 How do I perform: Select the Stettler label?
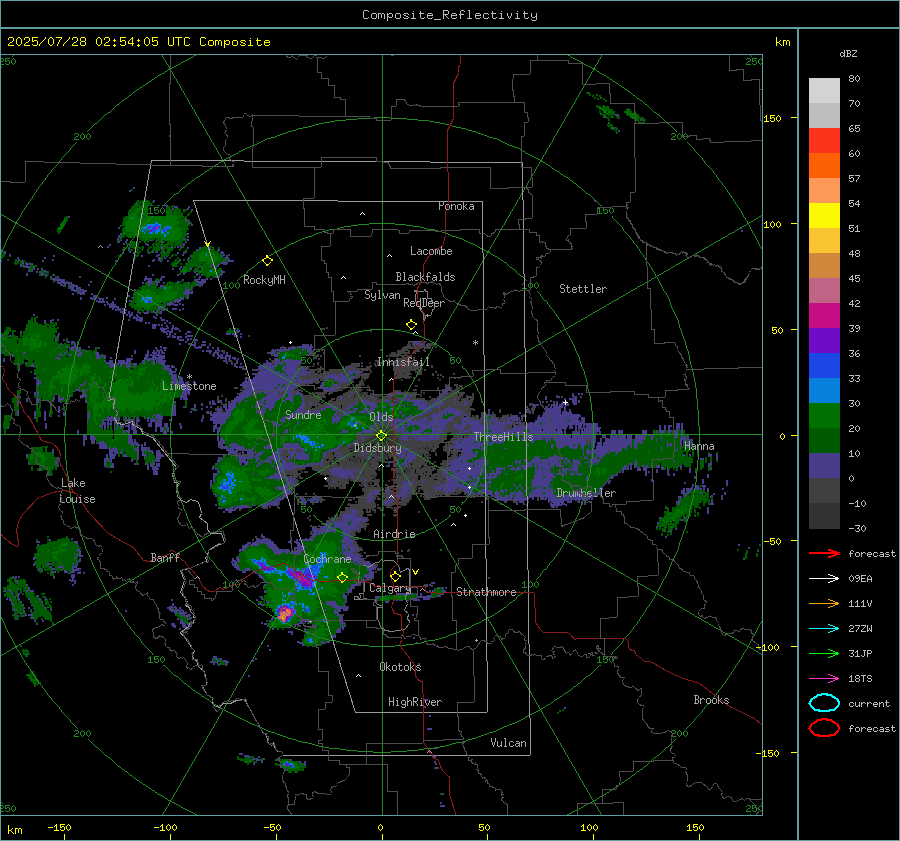coord(583,289)
